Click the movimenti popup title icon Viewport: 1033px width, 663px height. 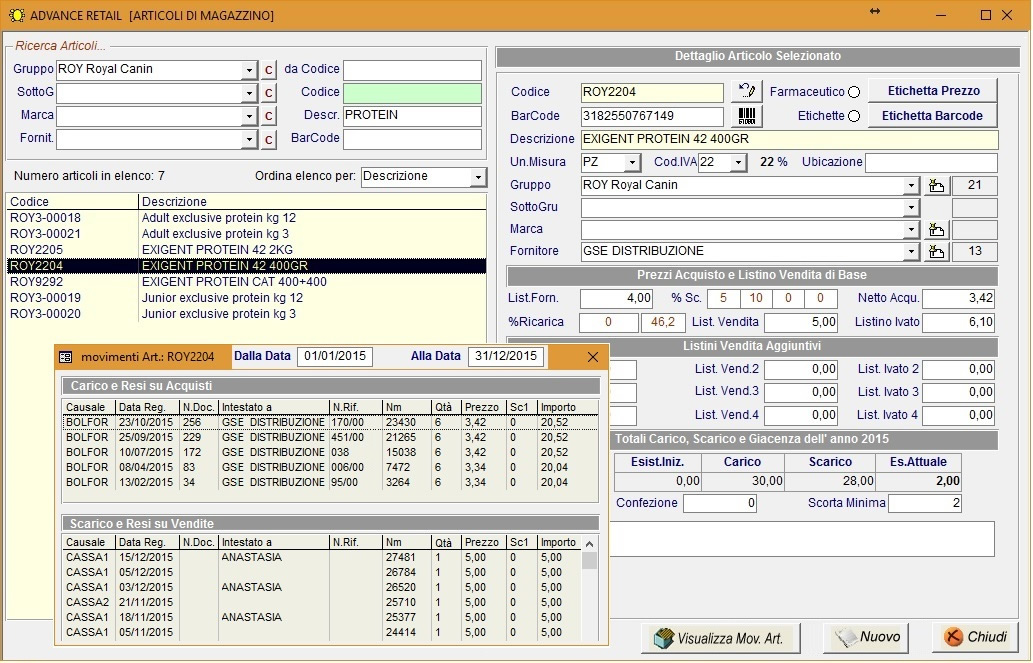tap(65, 357)
